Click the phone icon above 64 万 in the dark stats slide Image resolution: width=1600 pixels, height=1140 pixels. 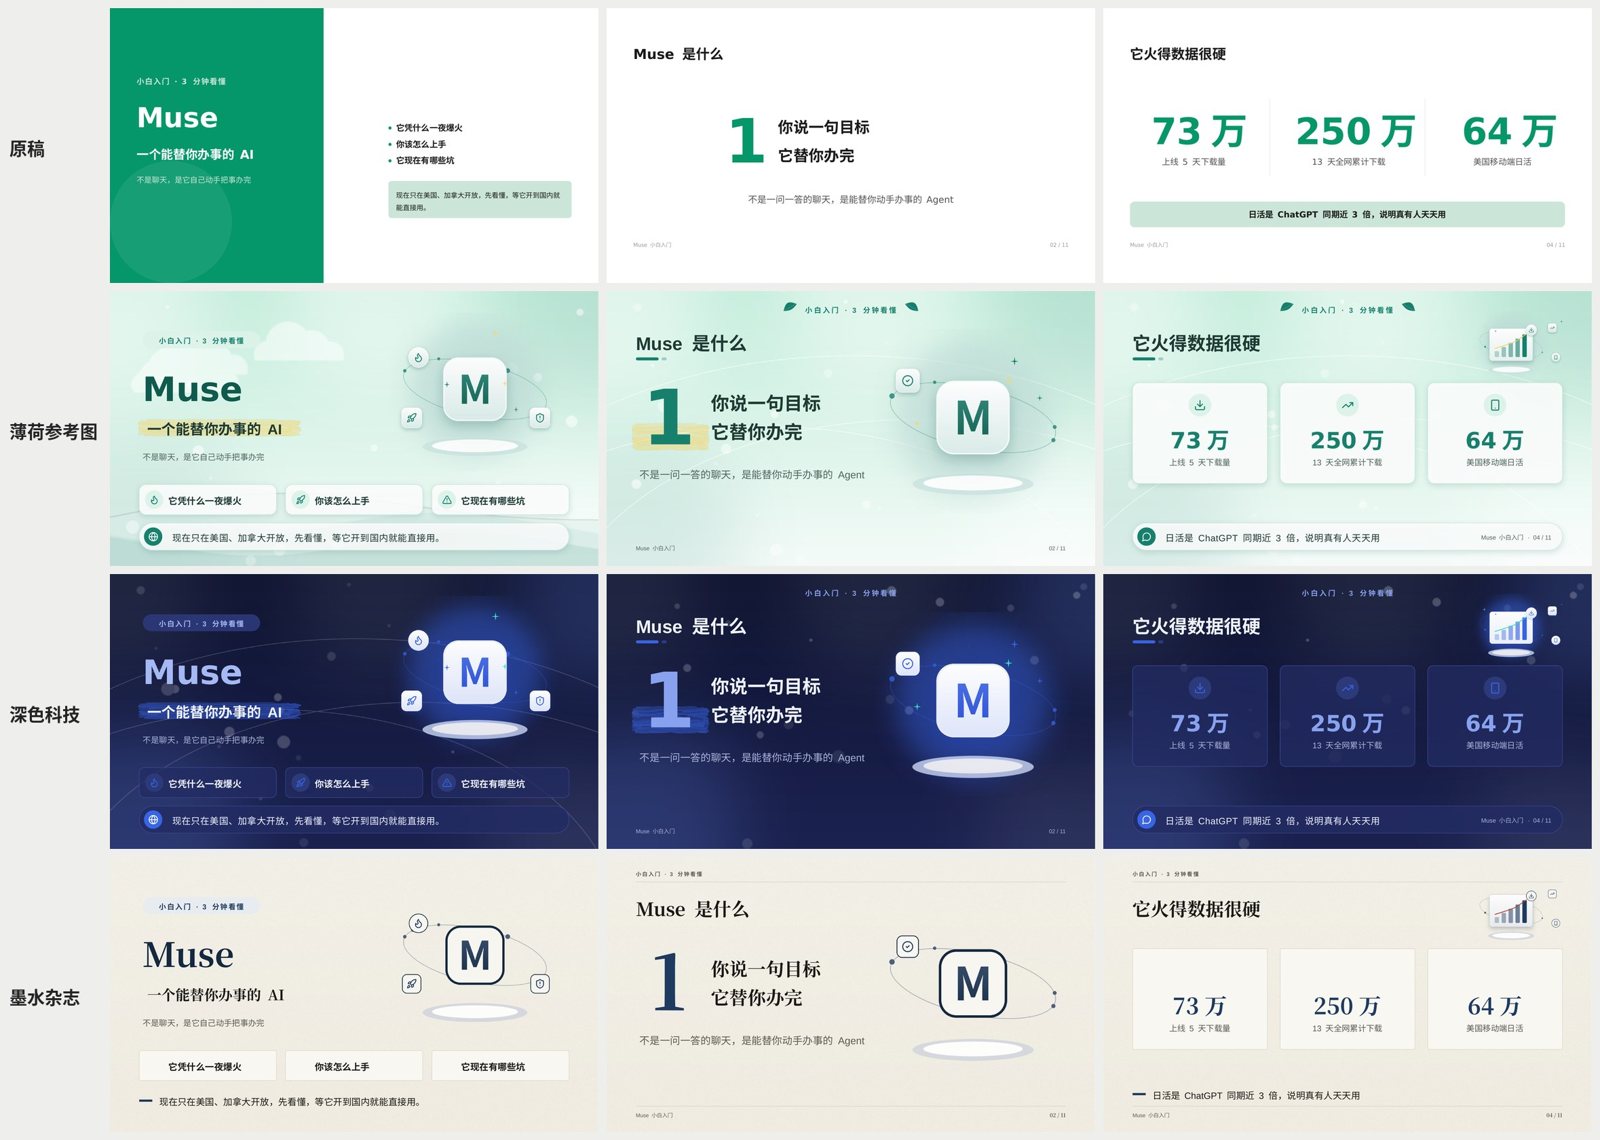[x=1495, y=688]
